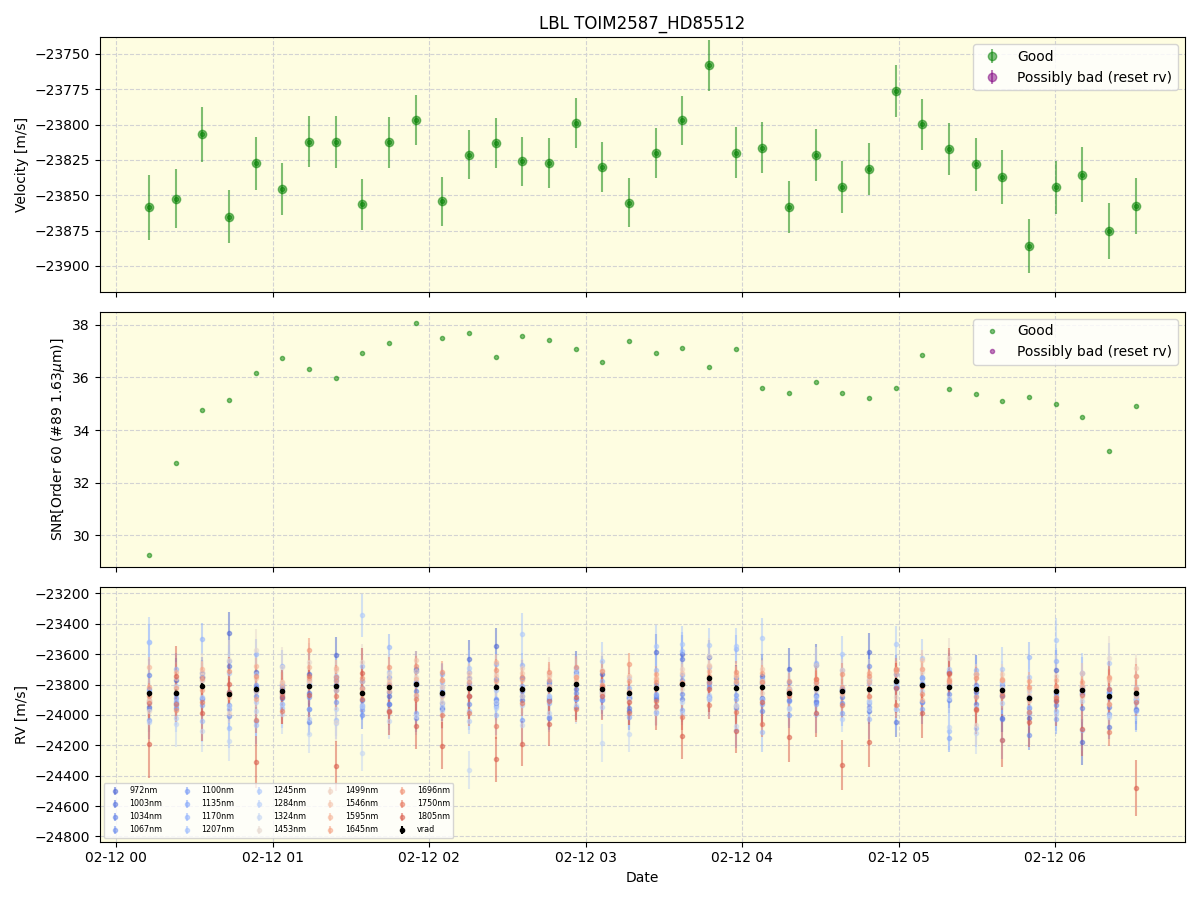The width and height of the screenshot is (1200, 900).
Task: Click the green Good marker in velocity legend
Action: tap(992, 56)
